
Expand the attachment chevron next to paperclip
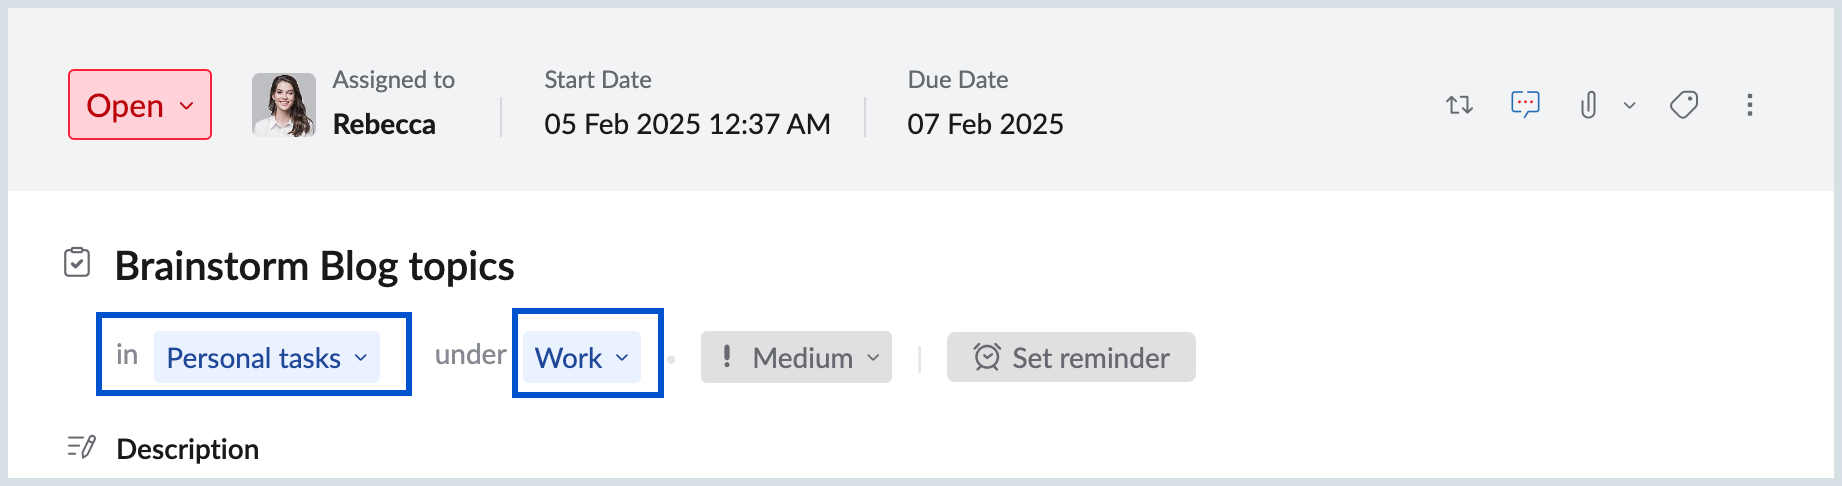click(1629, 105)
